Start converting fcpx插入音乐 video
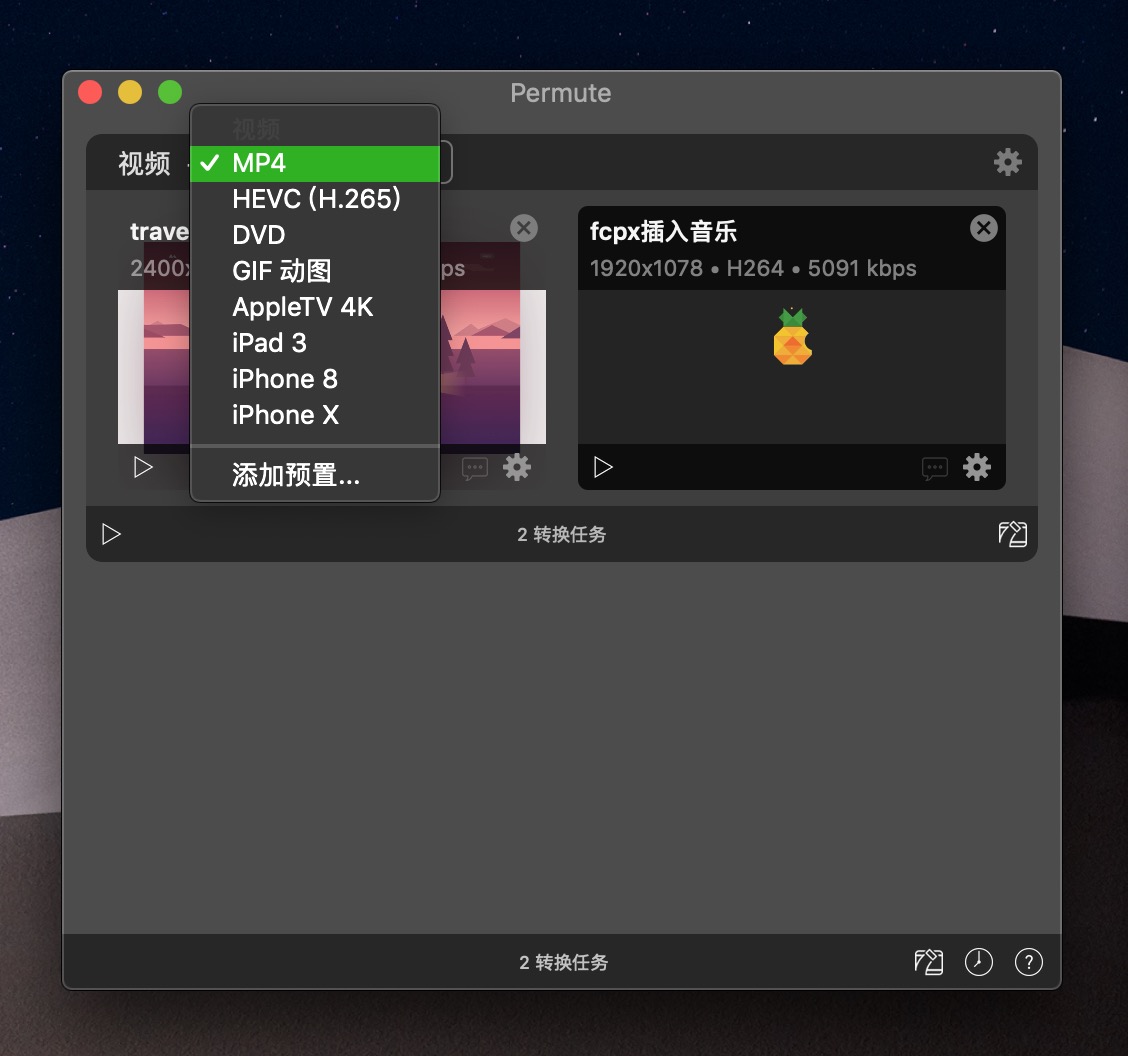Screen dimensions: 1128x1056 click(603, 468)
